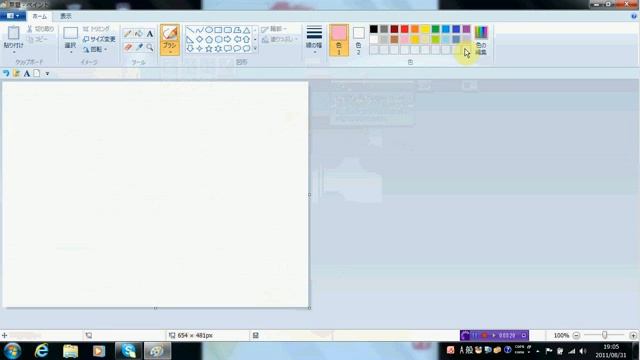
Task: Activate Color 1 foreground slot
Action: coord(339,40)
